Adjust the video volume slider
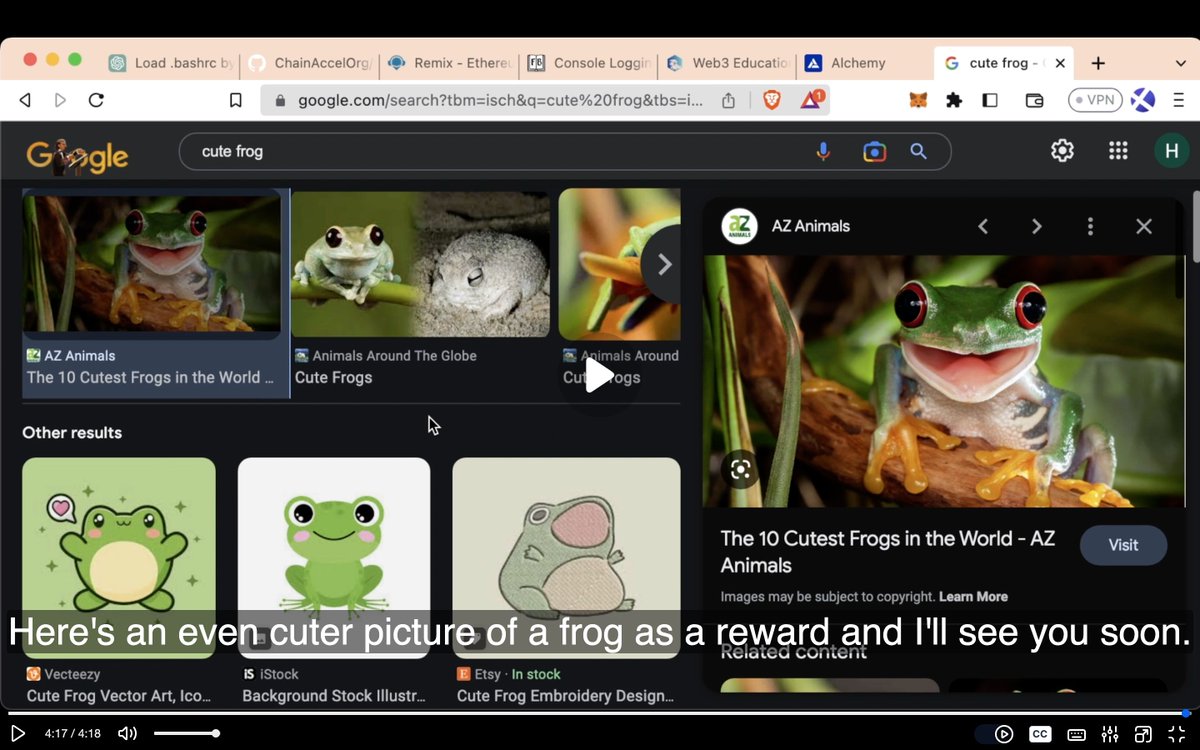The height and width of the screenshot is (750, 1200). tap(185, 733)
